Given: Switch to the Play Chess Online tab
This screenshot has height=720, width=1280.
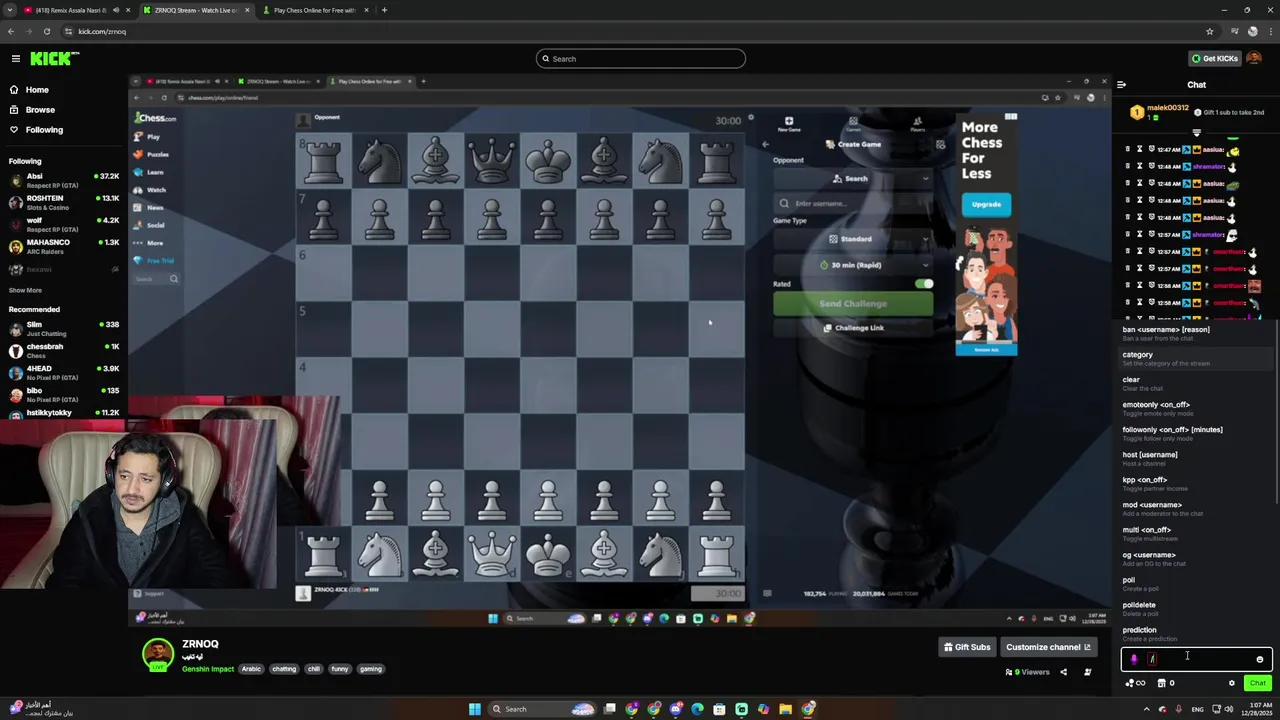Looking at the screenshot, I should tap(315, 10).
